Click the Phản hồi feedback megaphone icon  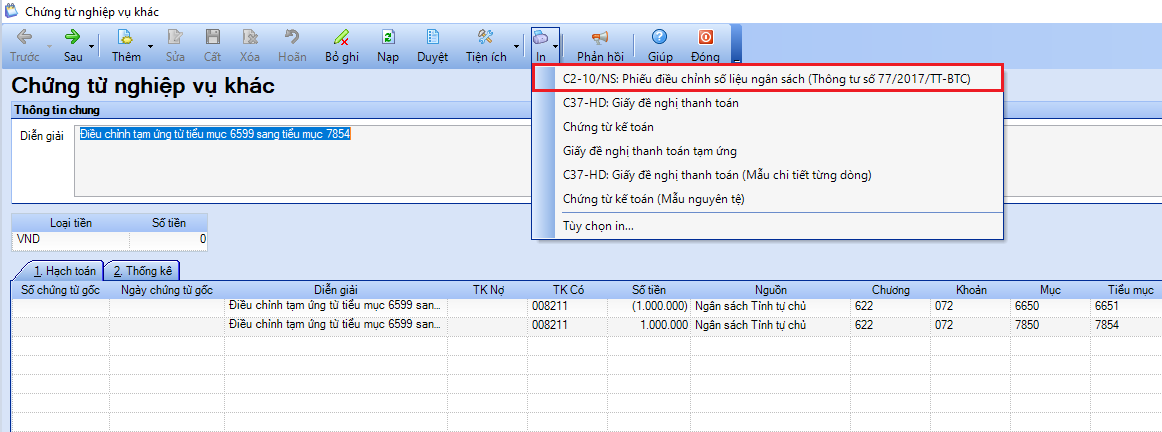pyautogui.click(x=600, y=38)
